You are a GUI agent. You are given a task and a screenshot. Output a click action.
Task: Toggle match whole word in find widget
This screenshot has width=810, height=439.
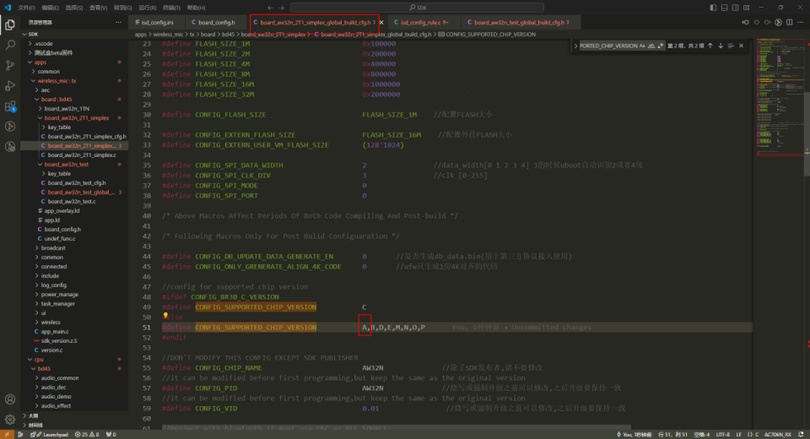(651, 45)
